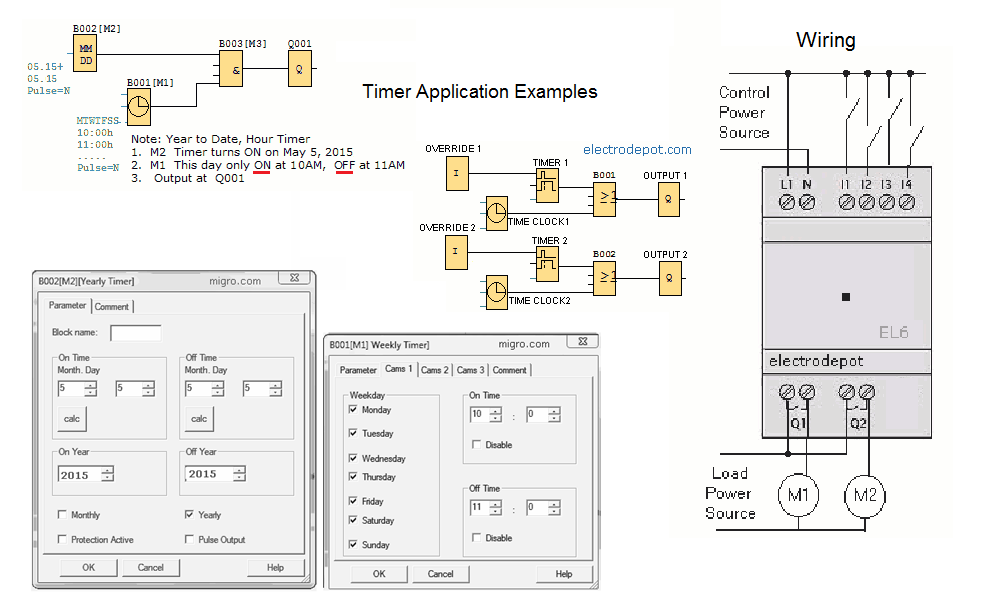Select the B001 weekly timer clock block

click(x=140, y=105)
